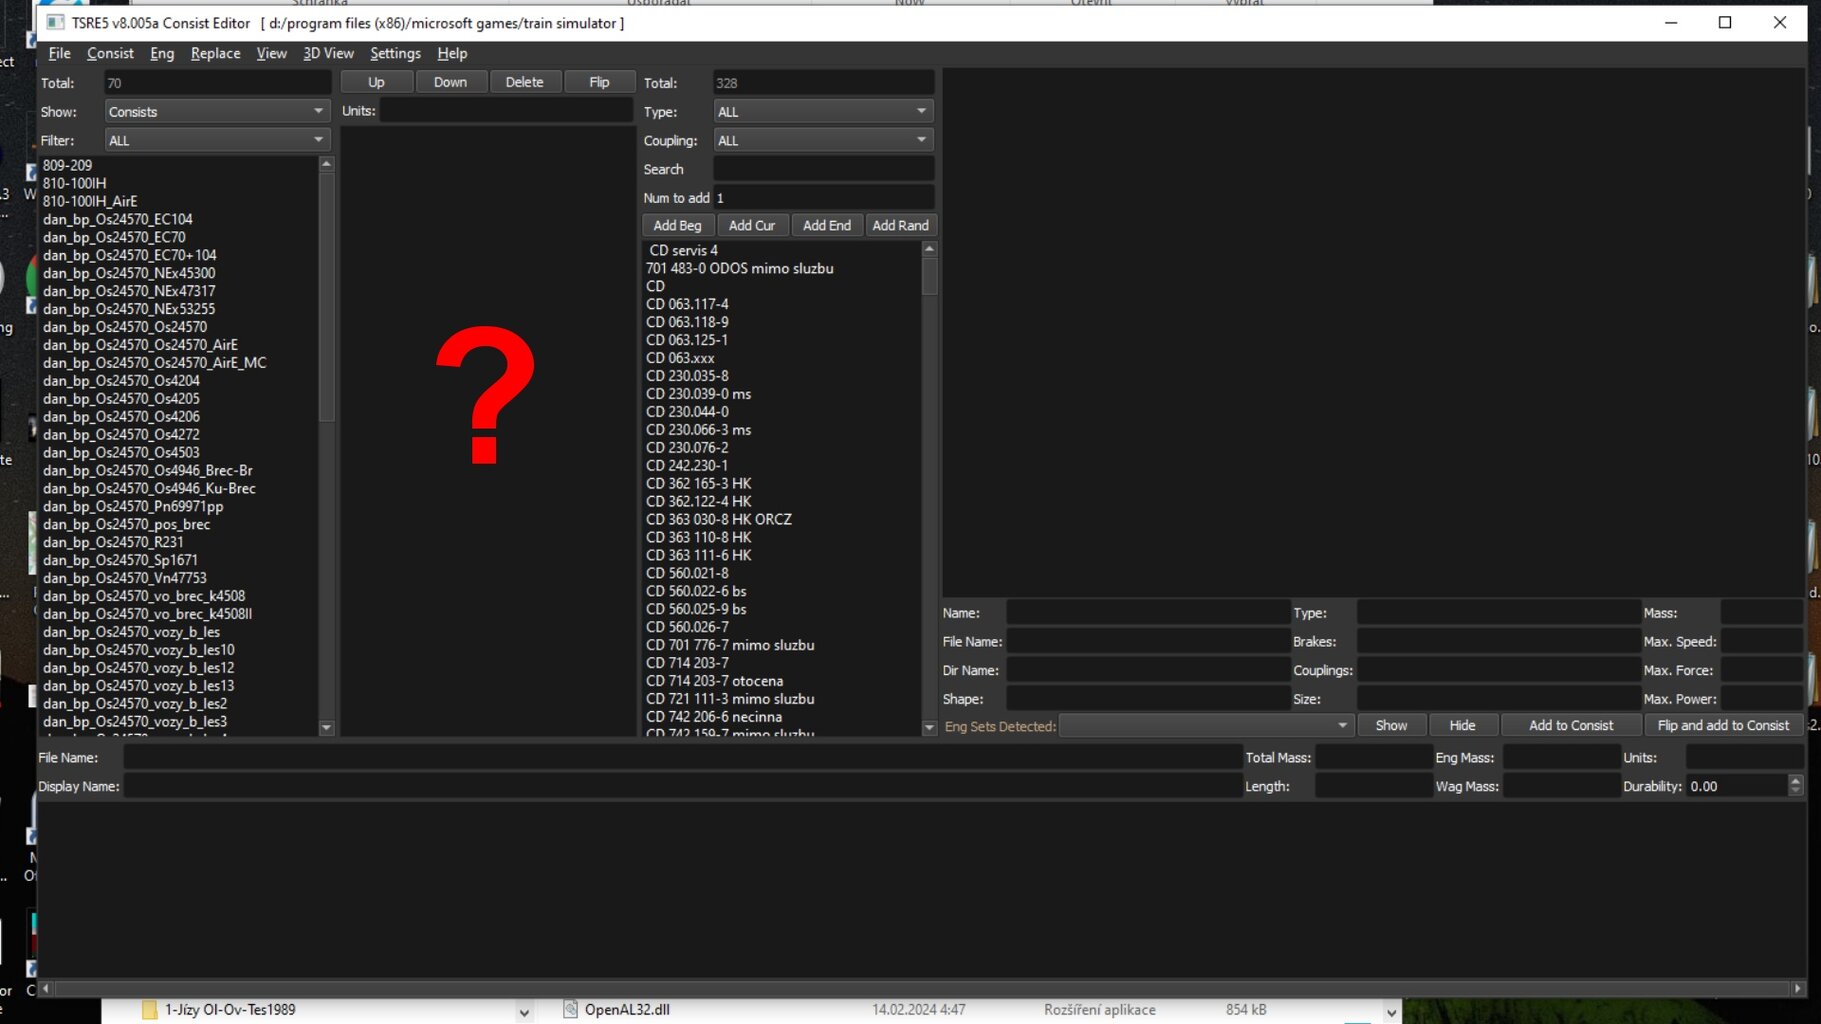The height and width of the screenshot is (1024, 1821).
Task: Expand the Show Consists dropdown
Action: click(x=216, y=112)
